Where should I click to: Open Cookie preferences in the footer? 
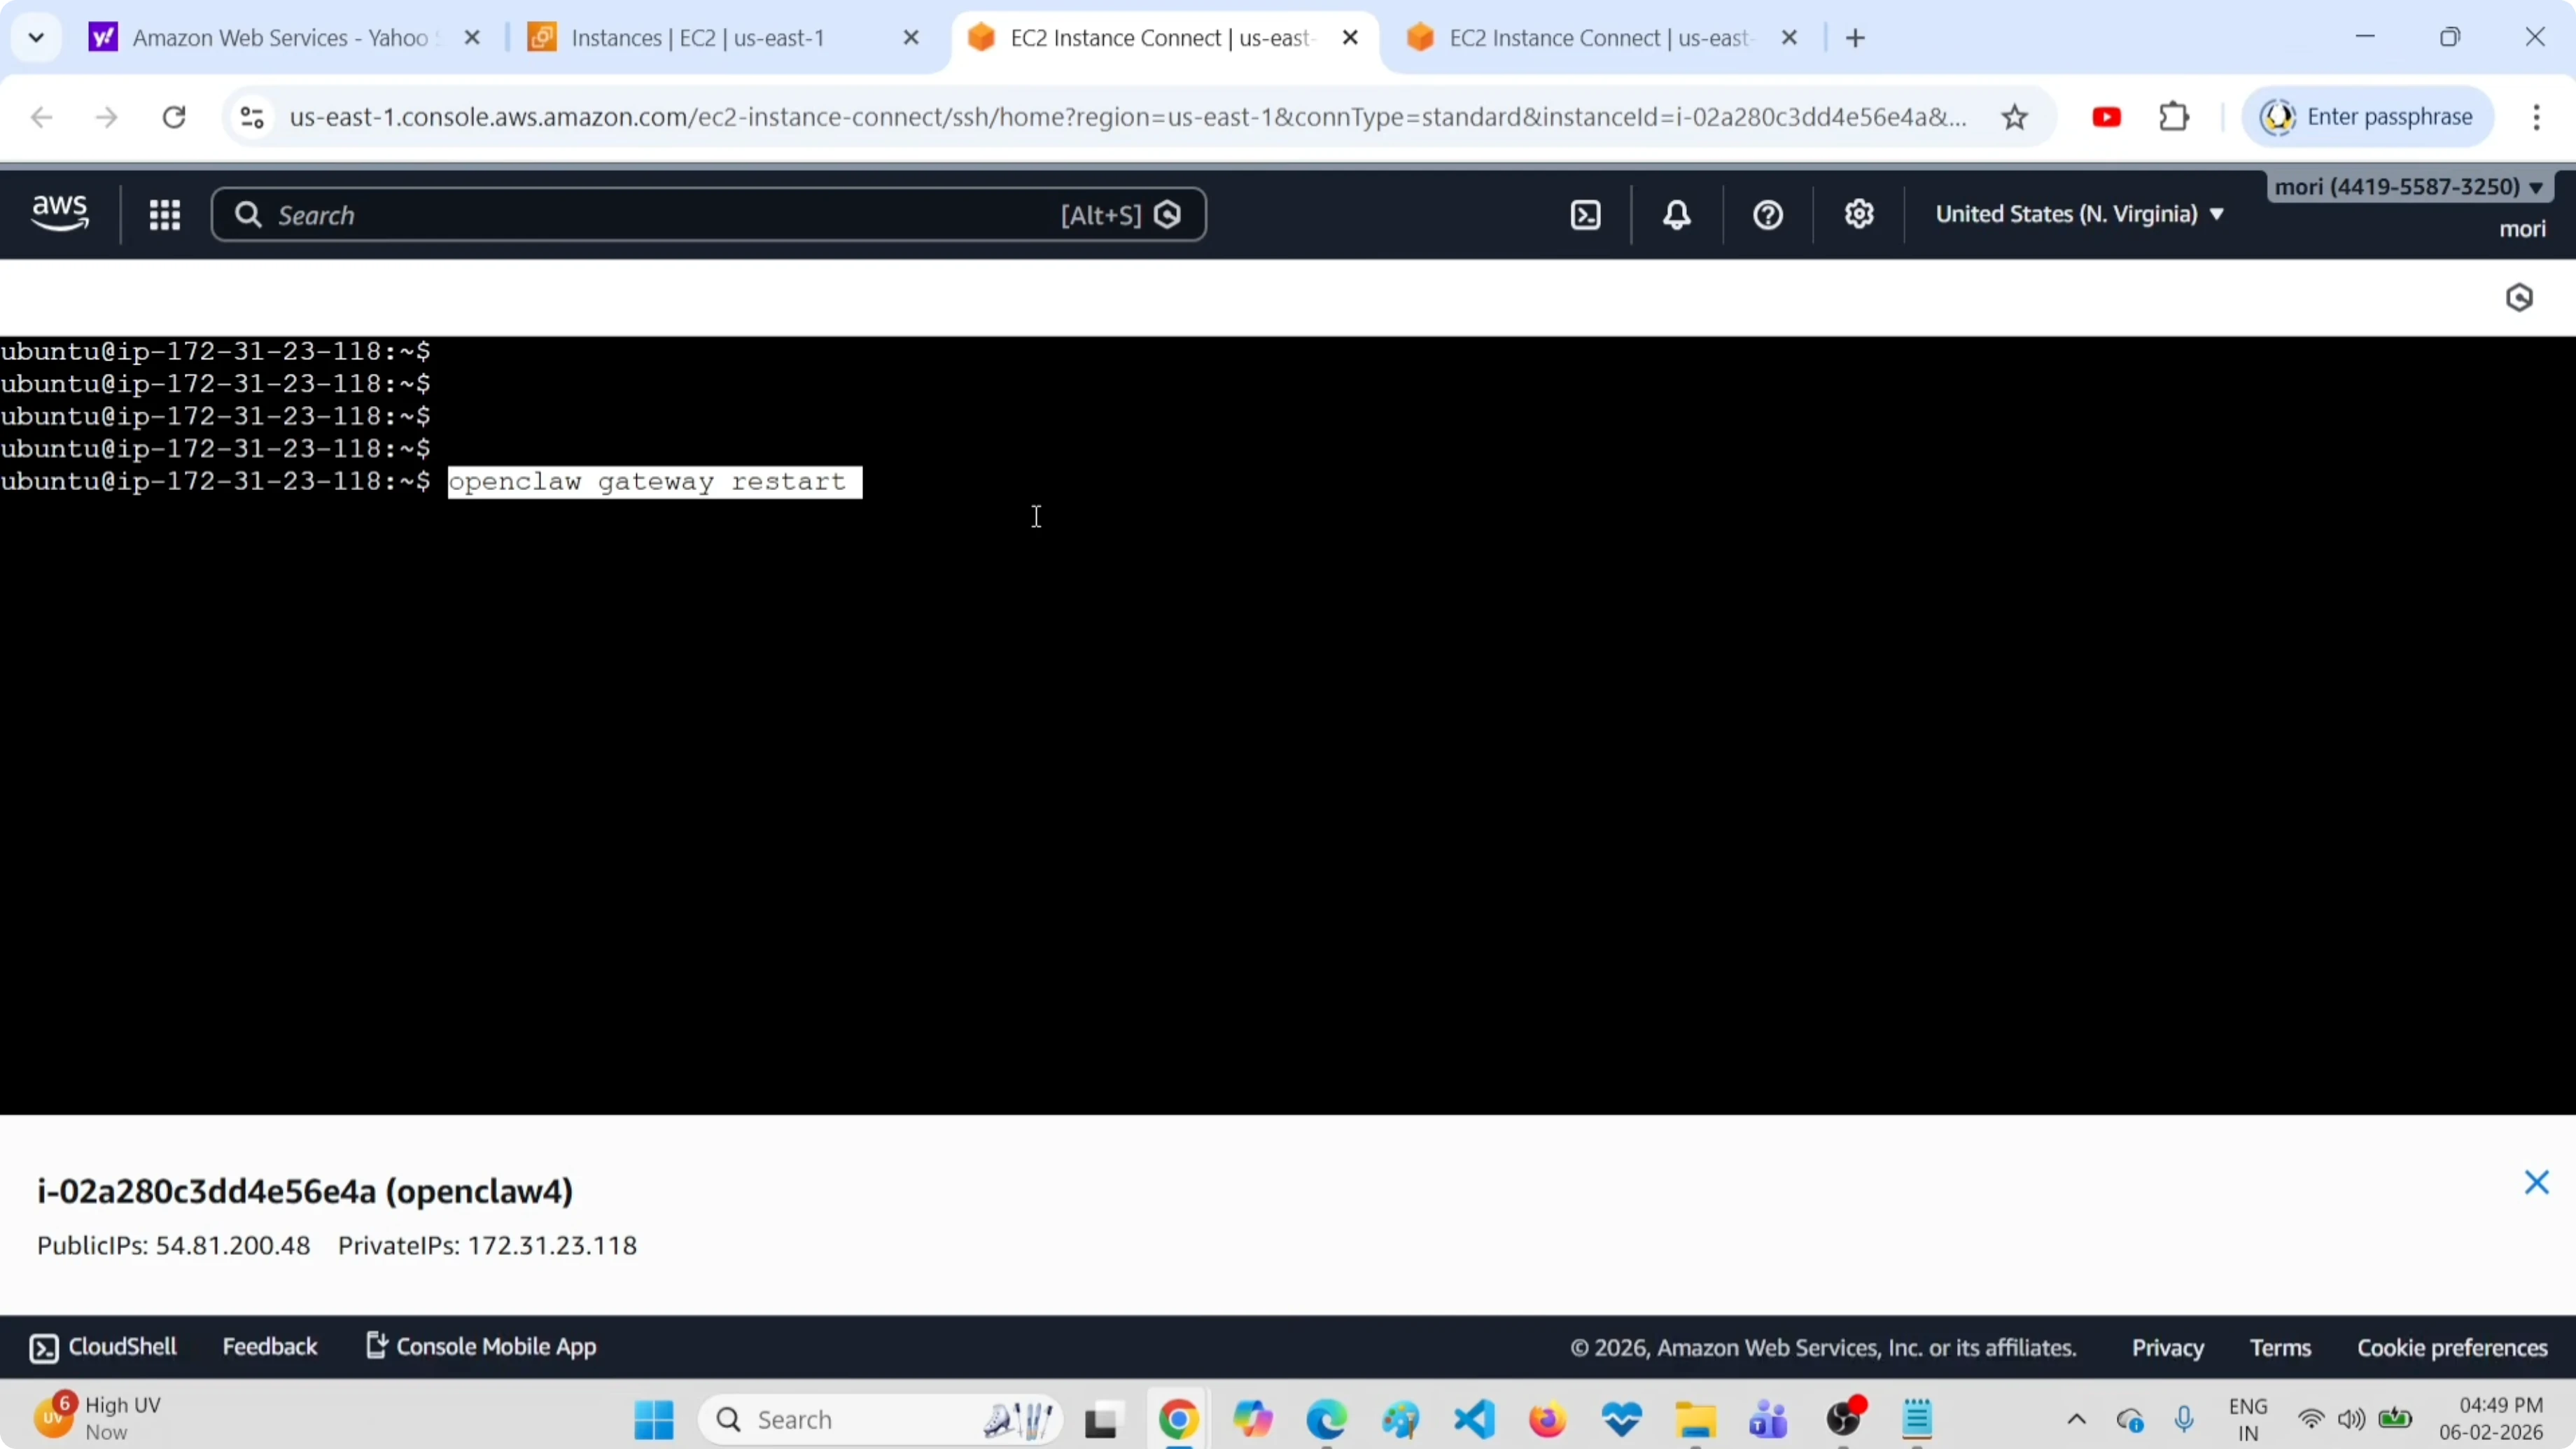[x=2452, y=1348]
